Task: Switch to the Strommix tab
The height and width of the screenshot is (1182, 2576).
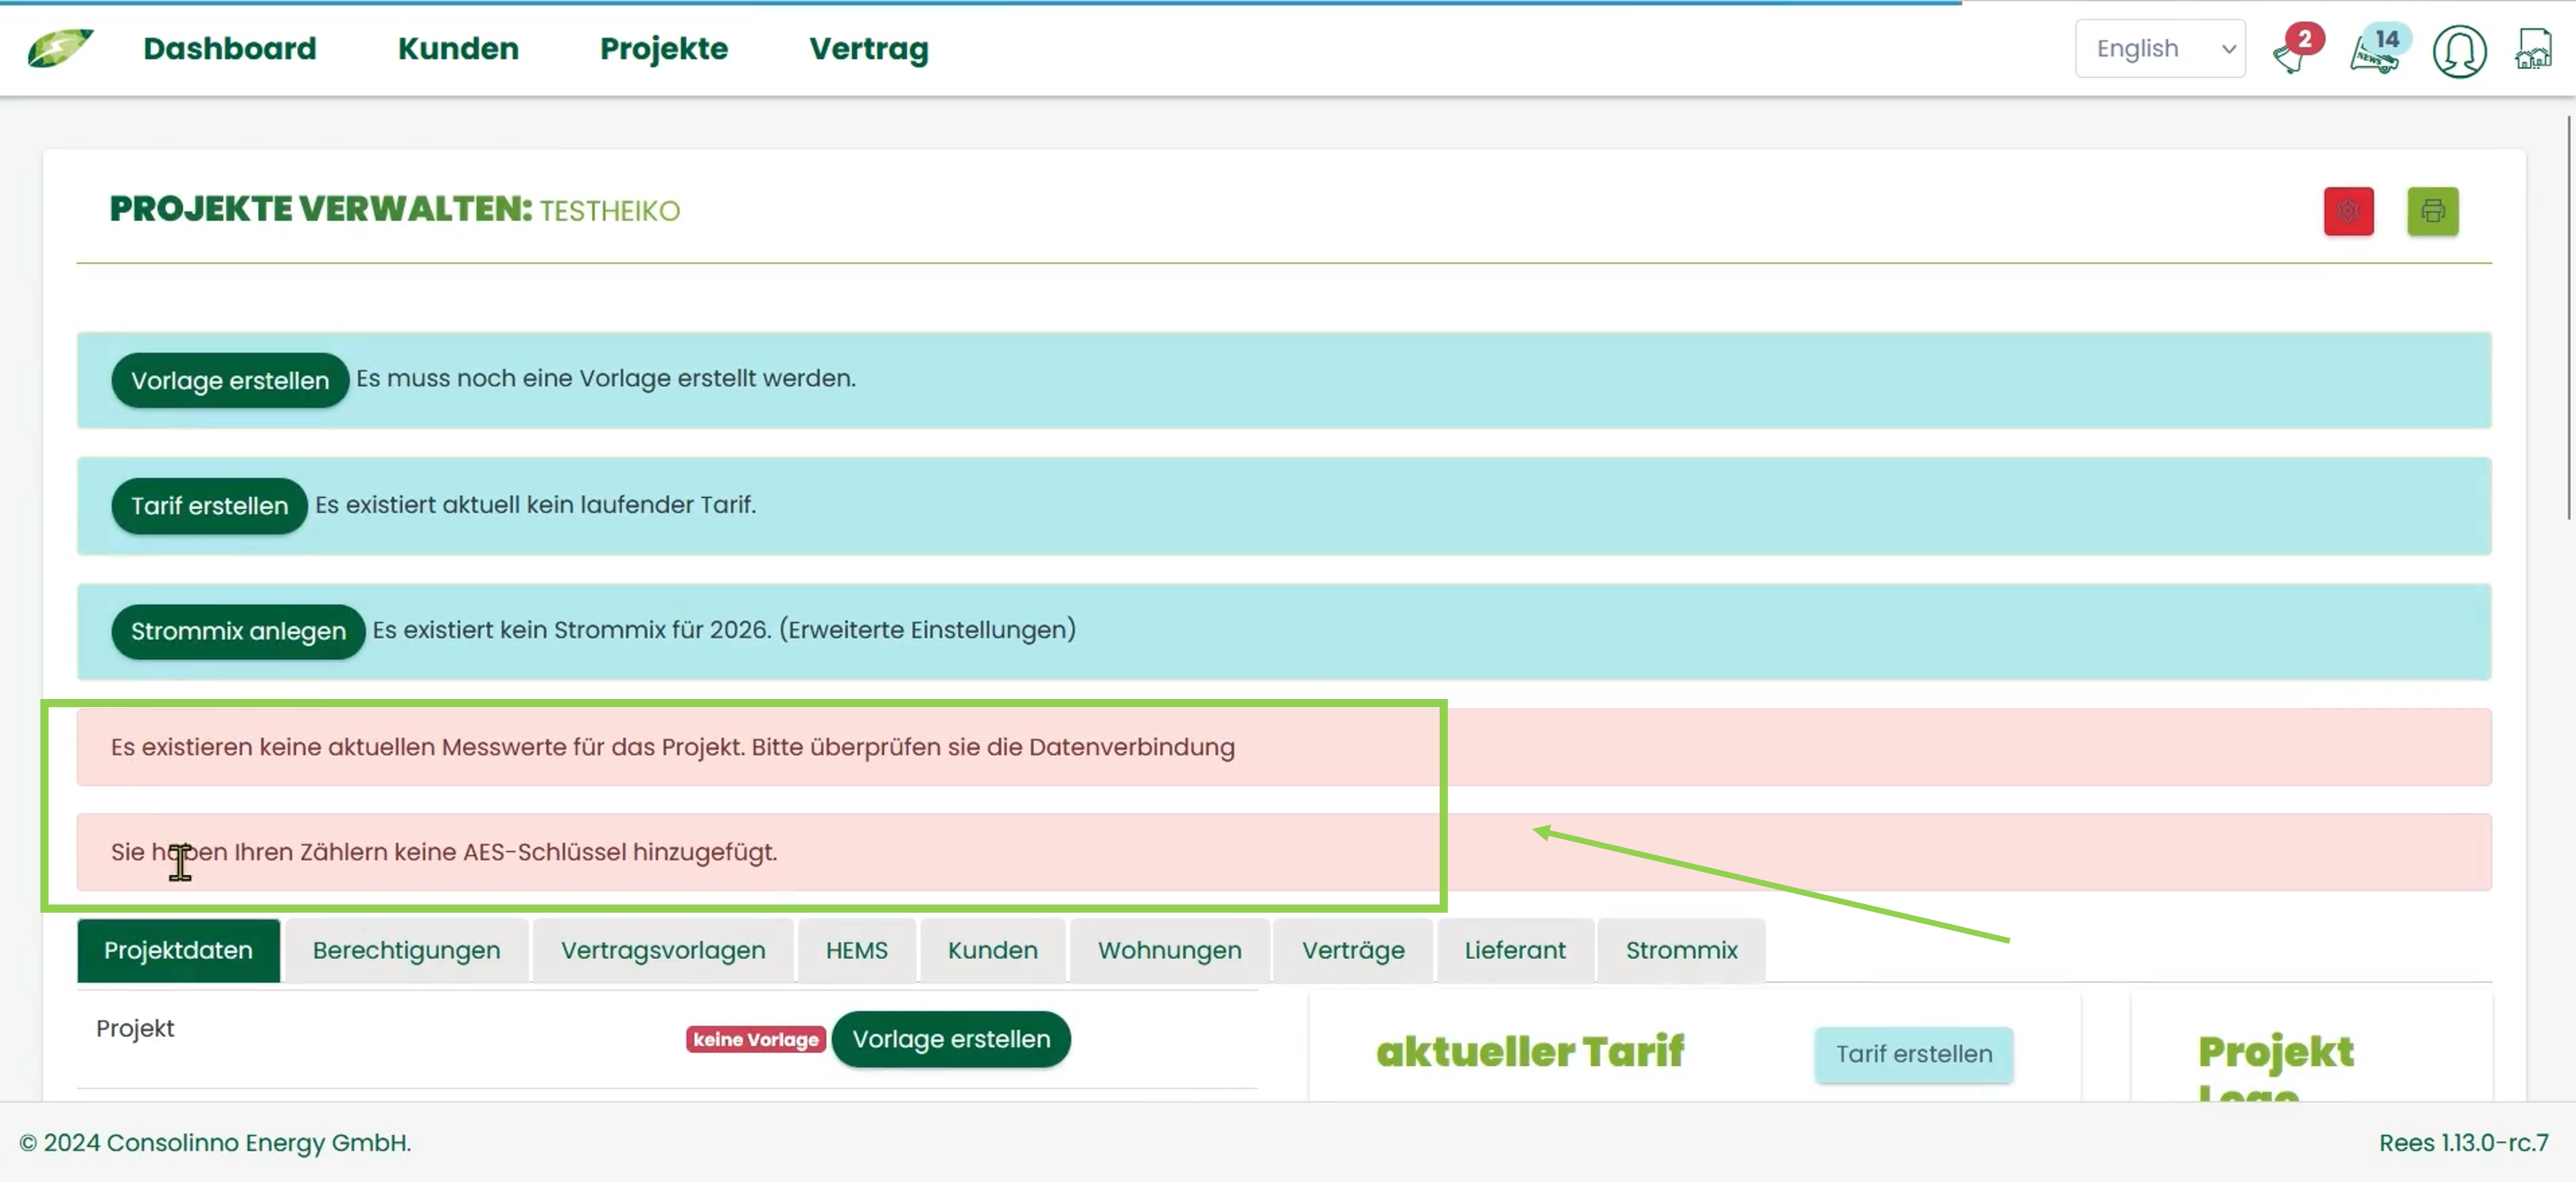Action: pos(1681,950)
